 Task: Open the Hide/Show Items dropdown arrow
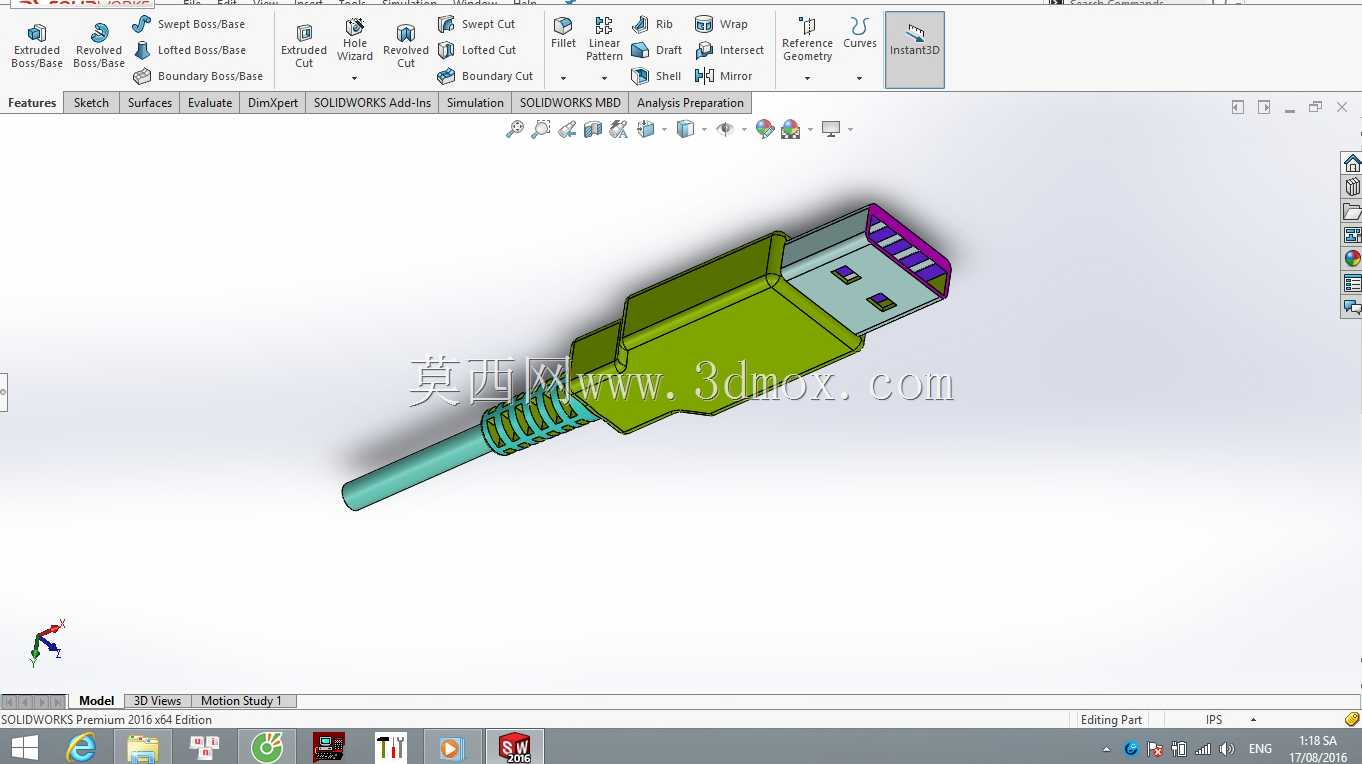pyautogui.click(x=744, y=129)
